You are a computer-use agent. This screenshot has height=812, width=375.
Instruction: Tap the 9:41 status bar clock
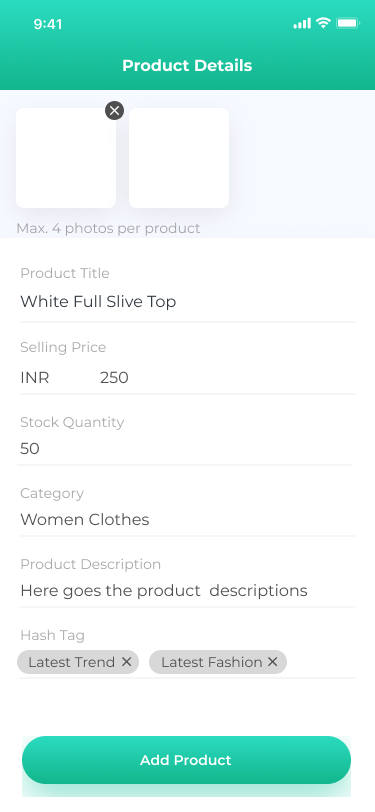(48, 24)
